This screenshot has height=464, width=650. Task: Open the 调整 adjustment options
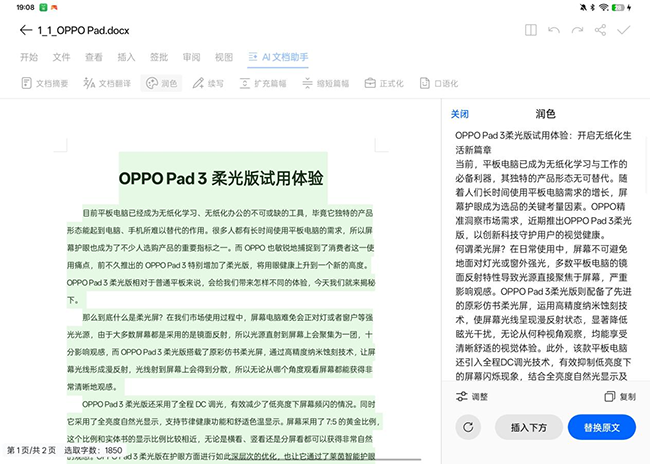click(472, 396)
